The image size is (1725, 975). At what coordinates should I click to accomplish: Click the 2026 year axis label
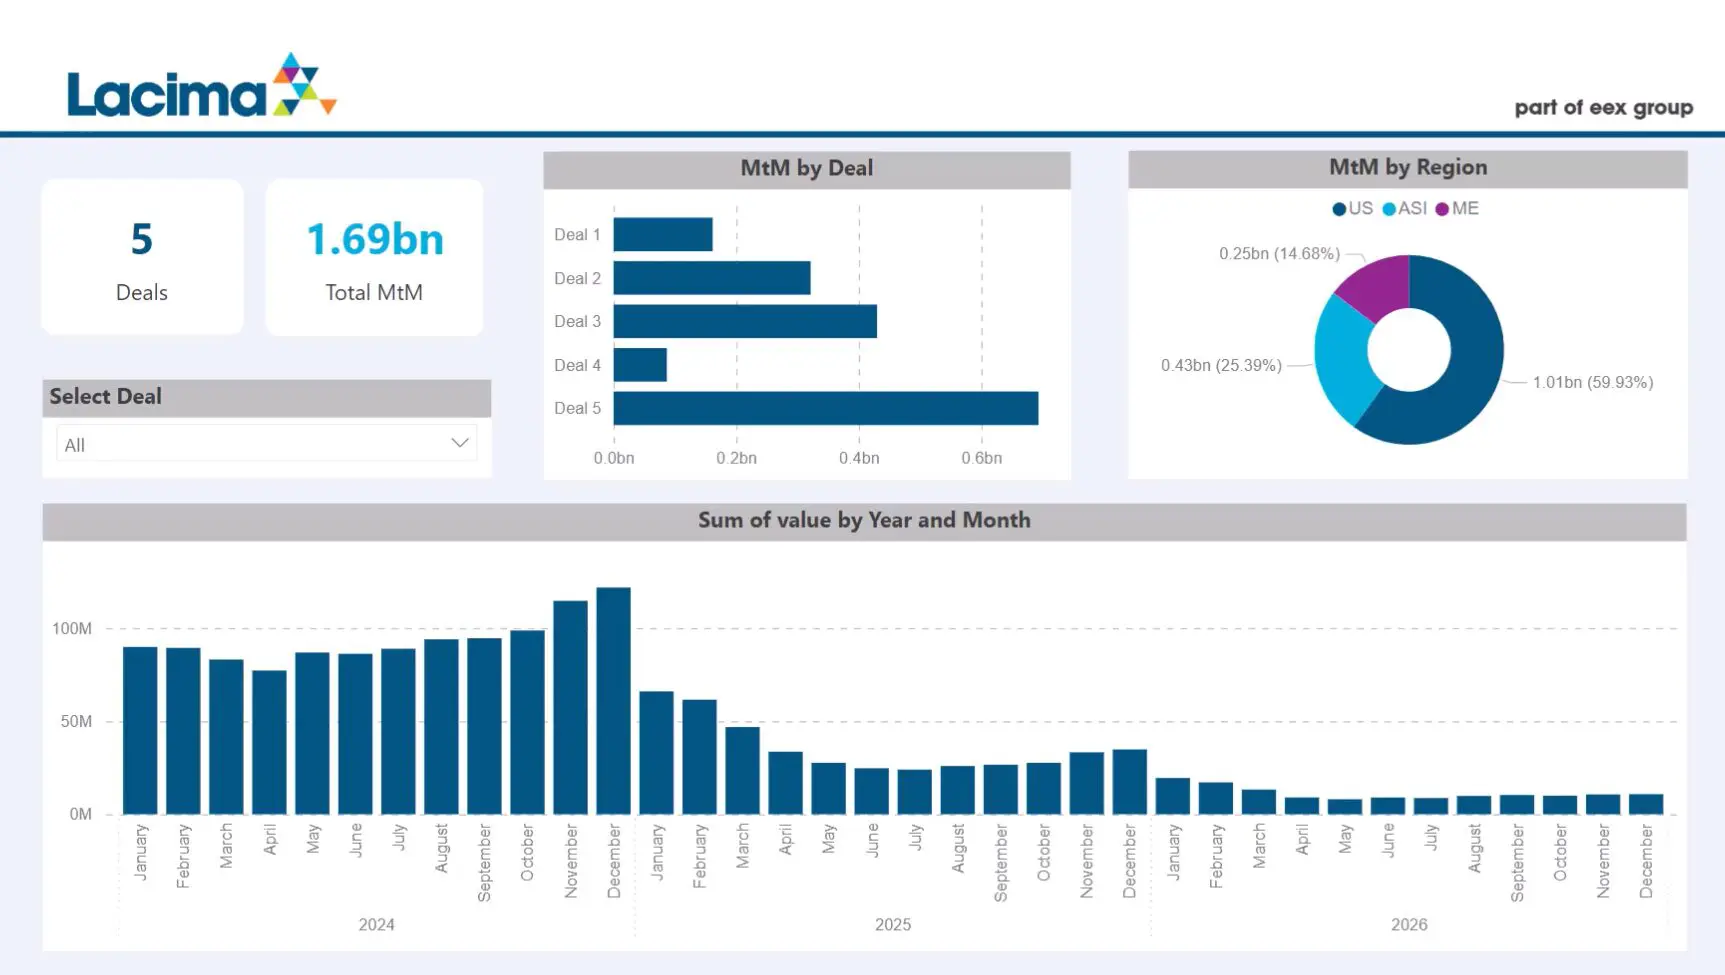(1409, 925)
